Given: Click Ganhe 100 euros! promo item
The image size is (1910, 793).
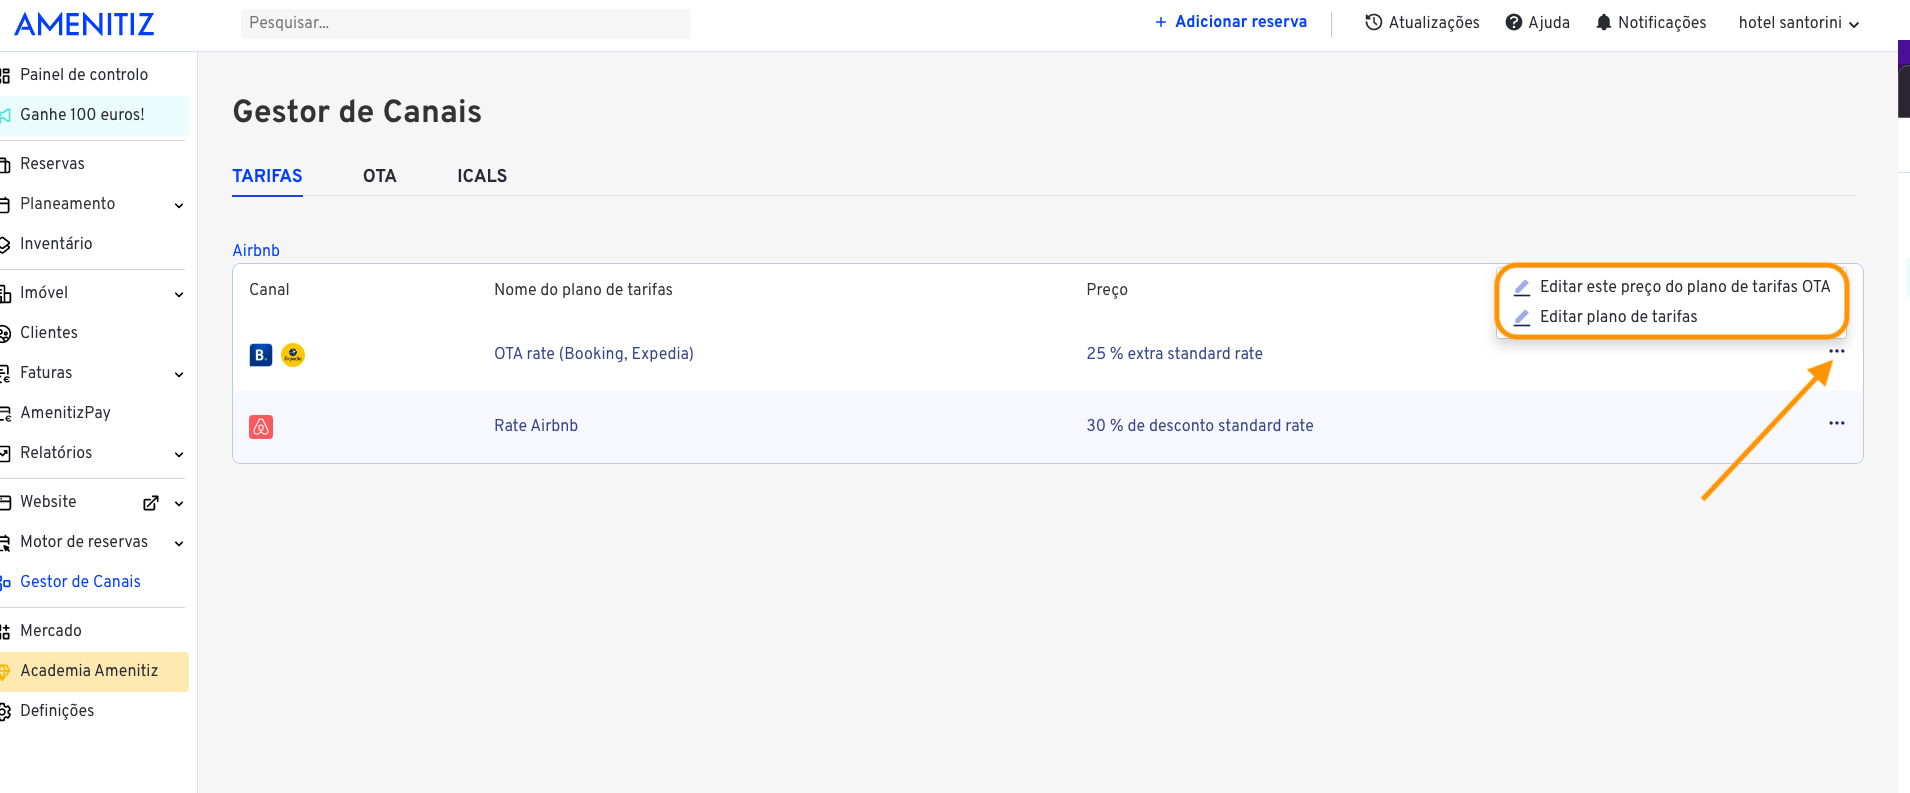Looking at the screenshot, I should click(92, 115).
